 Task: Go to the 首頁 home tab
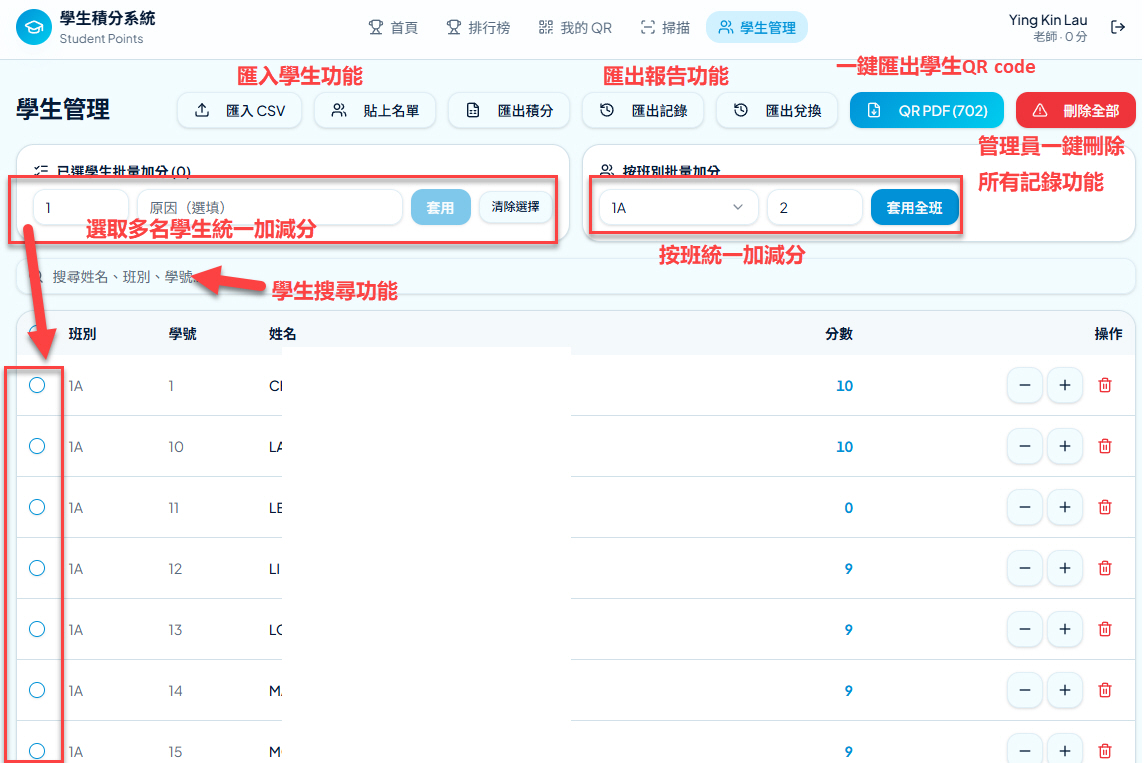pyautogui.click(x=393, y=28)
